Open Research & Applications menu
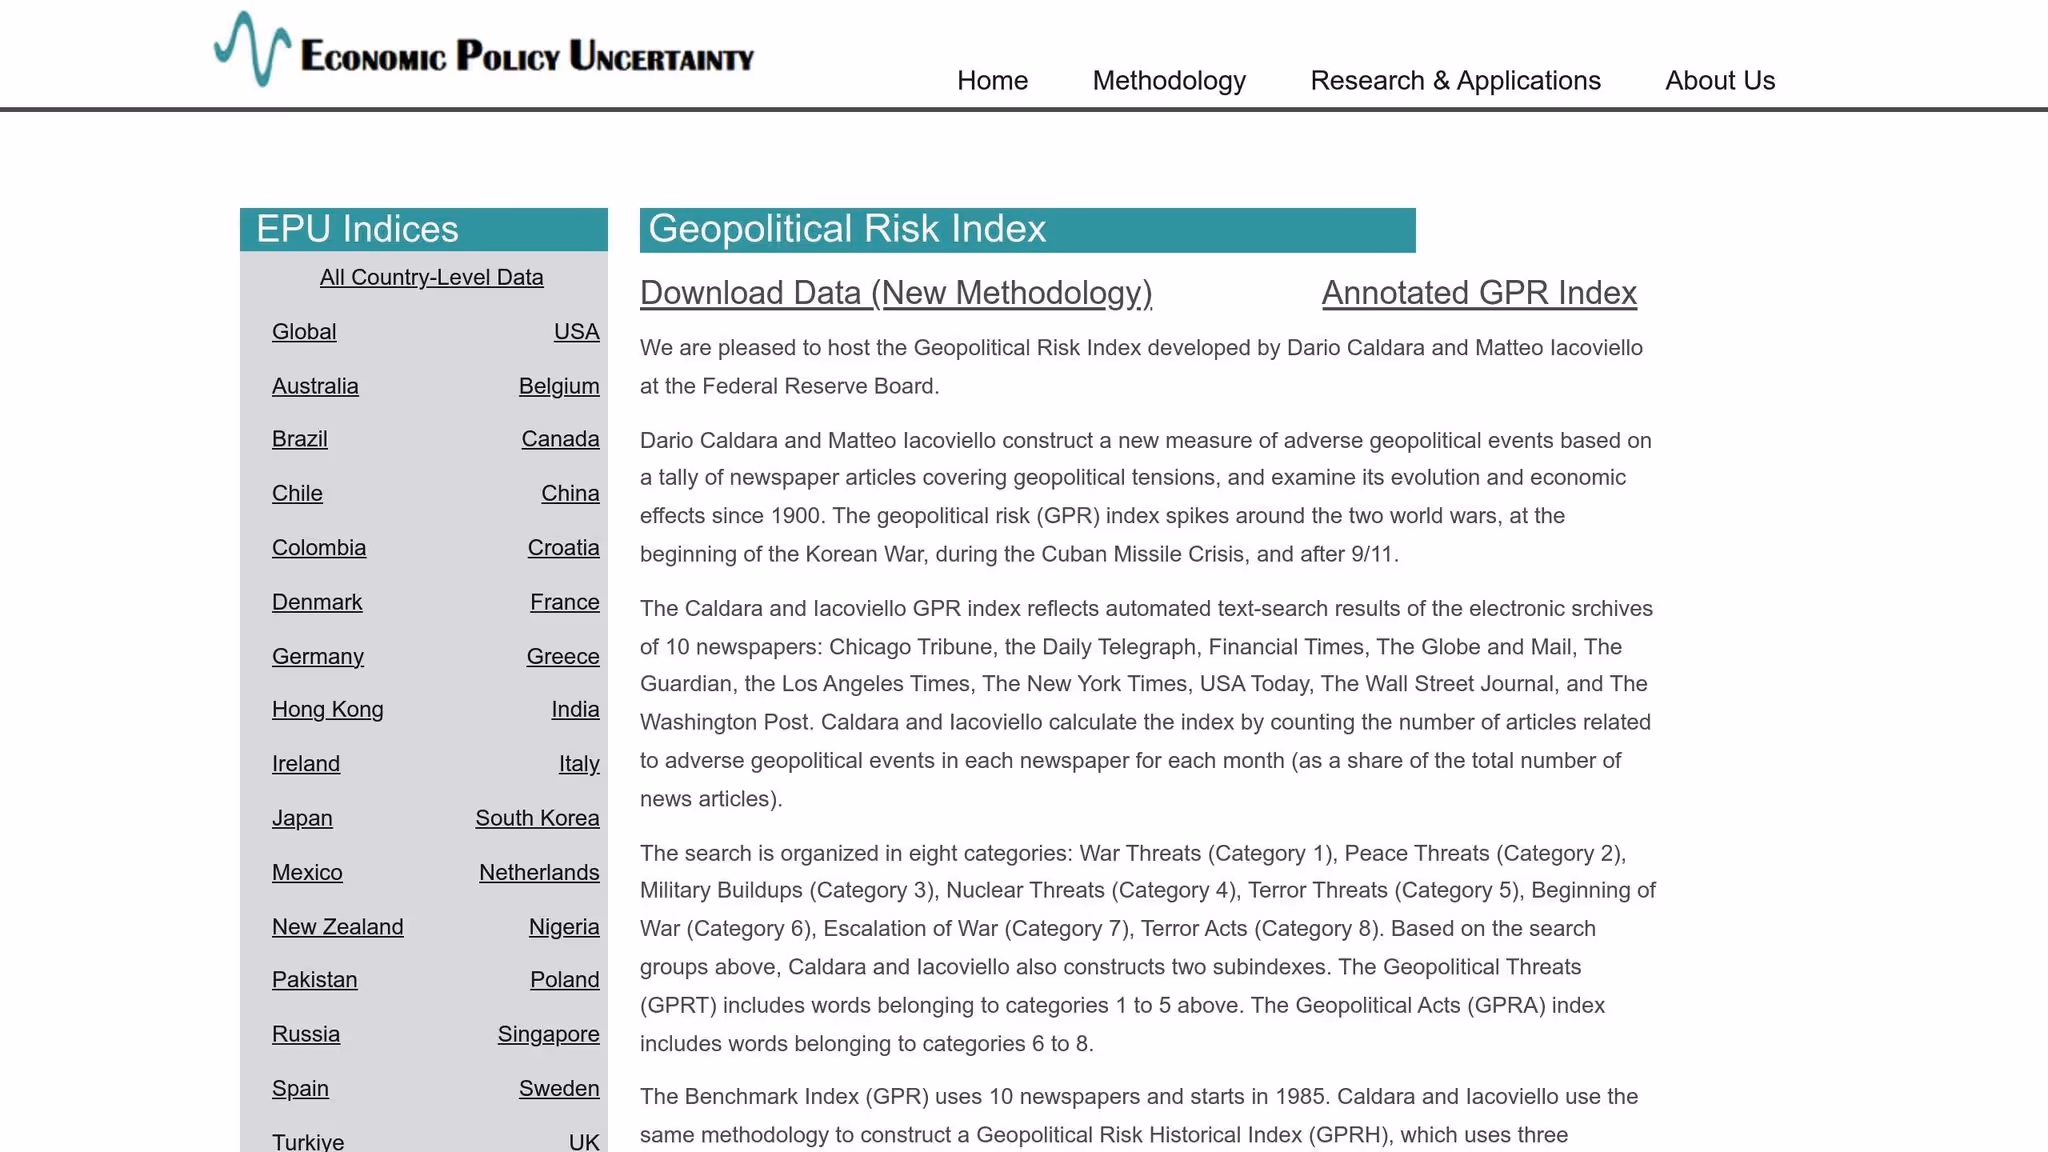This screenshot has width=2048, height=1152. click(x=1455, y=81)
